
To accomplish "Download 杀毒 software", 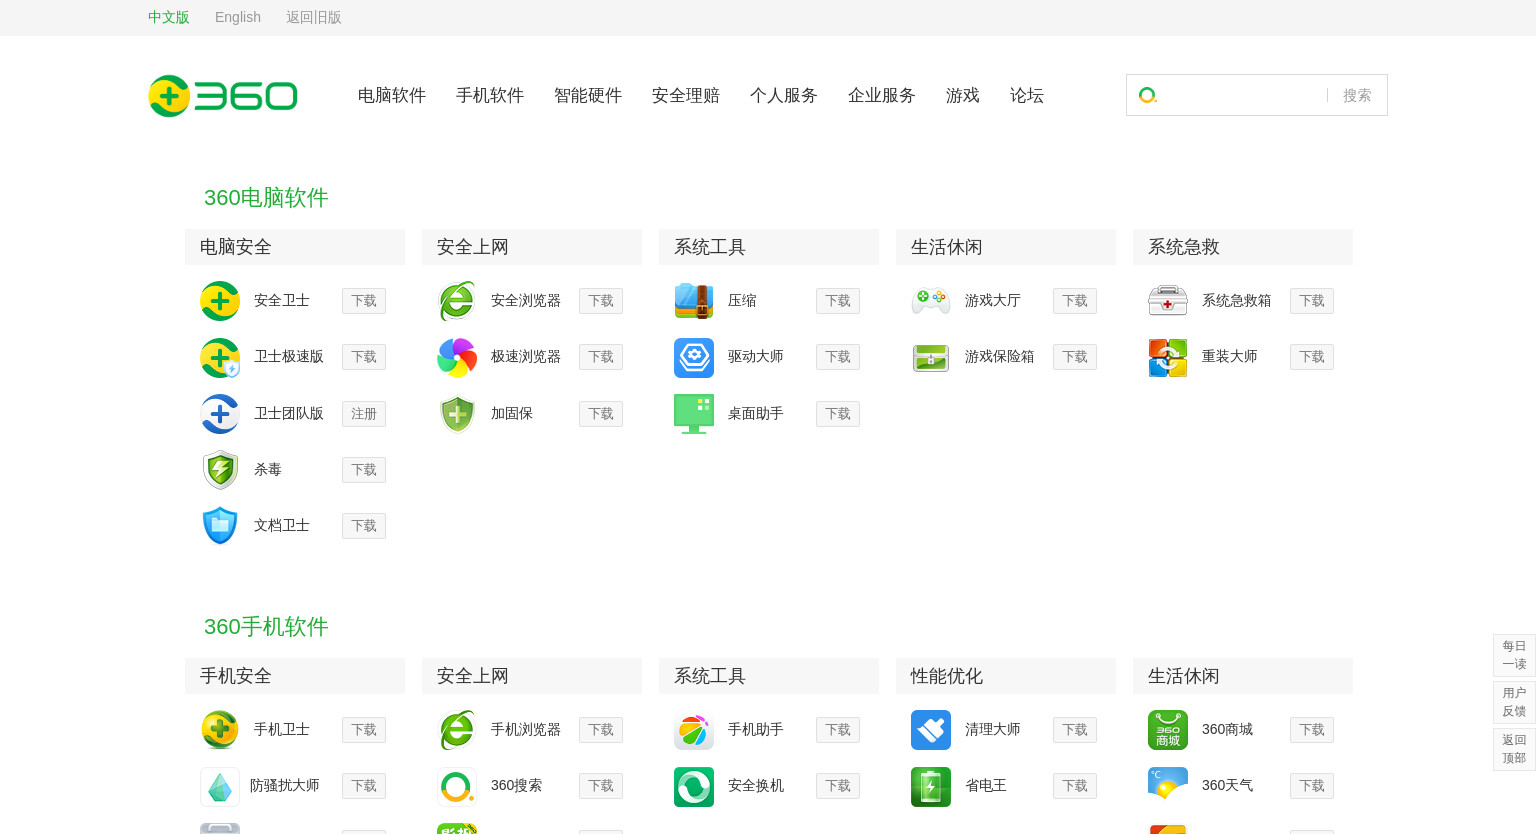I will [x=364, y=470].
